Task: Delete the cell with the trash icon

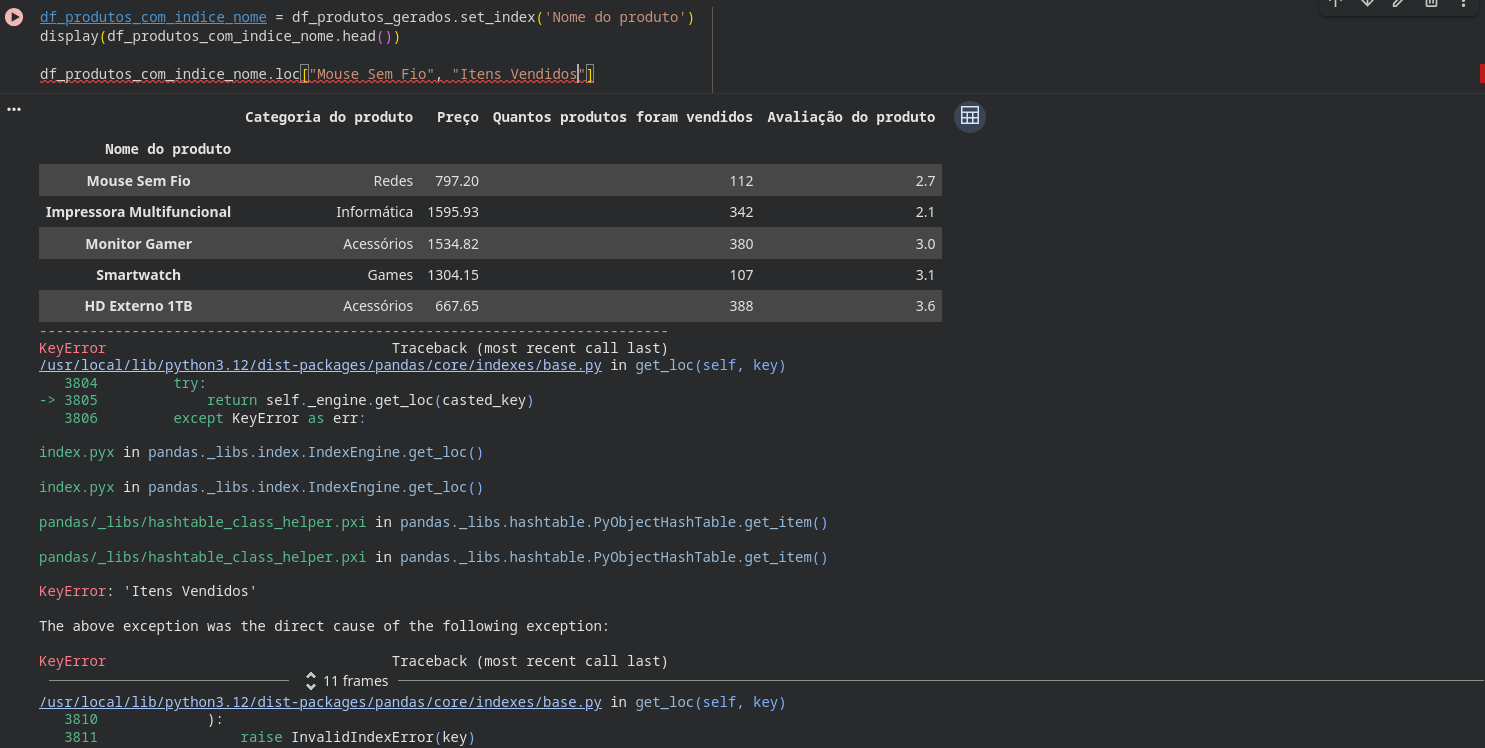Action: click(1431, 3)
